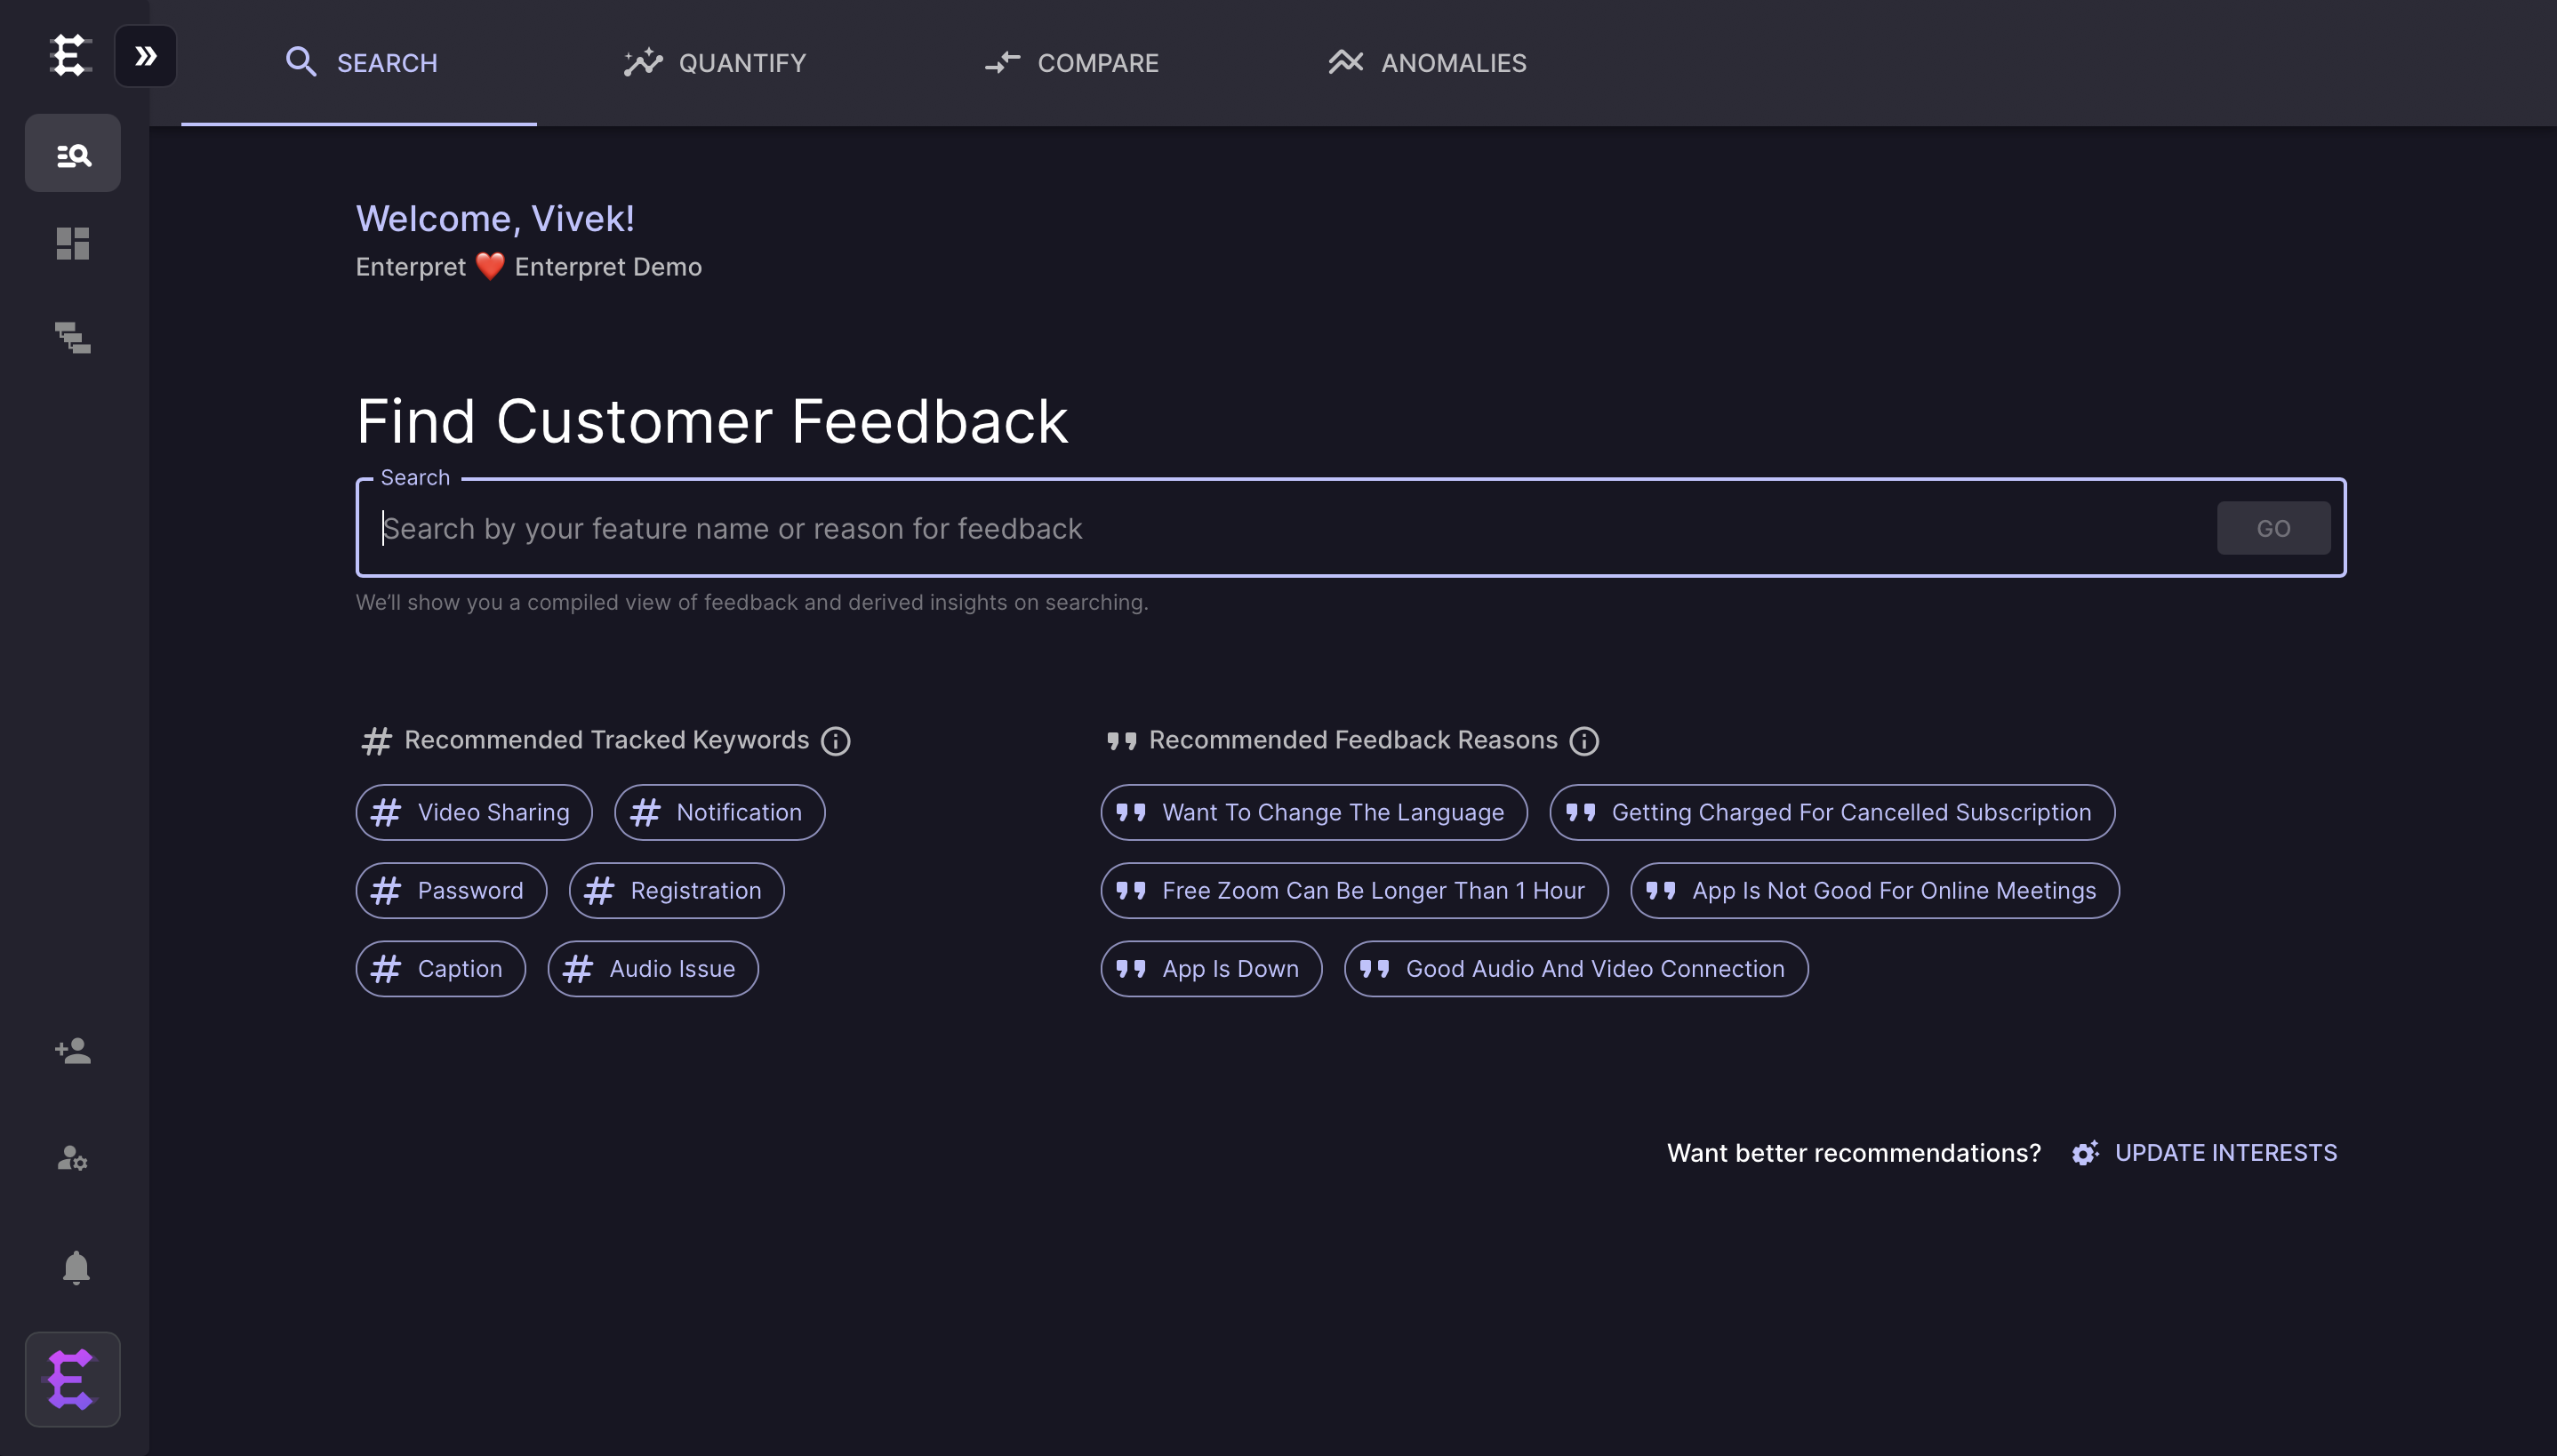The height and width of the screenshot is (1456, 2557).
Task: Open the notifications bell icon
Action: coord(76,1267)
